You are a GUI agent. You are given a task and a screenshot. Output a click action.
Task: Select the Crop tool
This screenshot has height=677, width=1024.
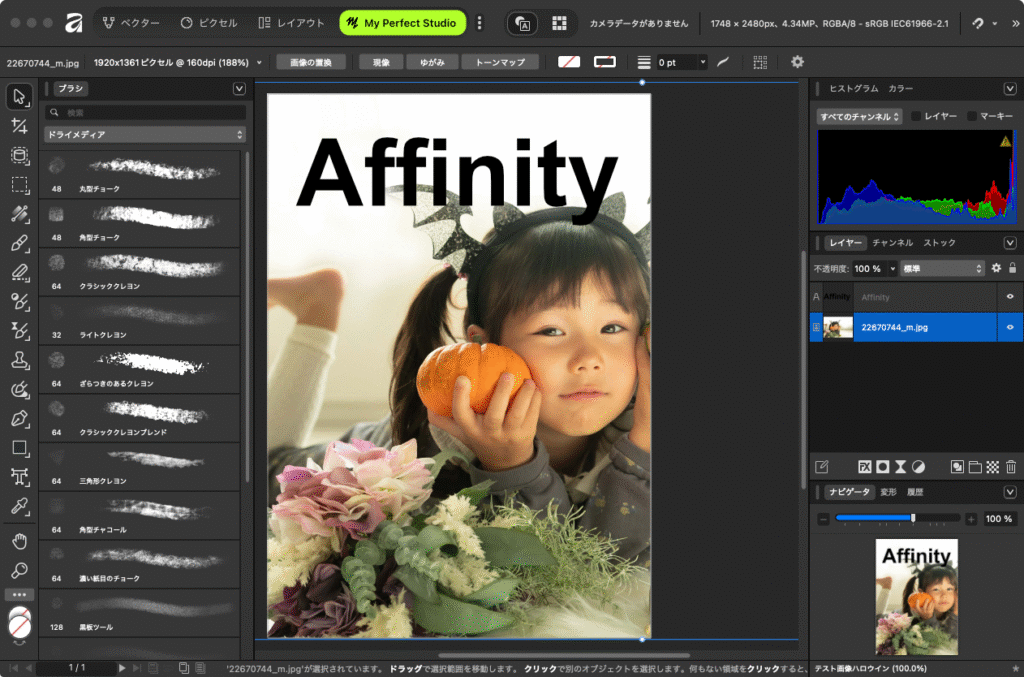tap(19, 126)
